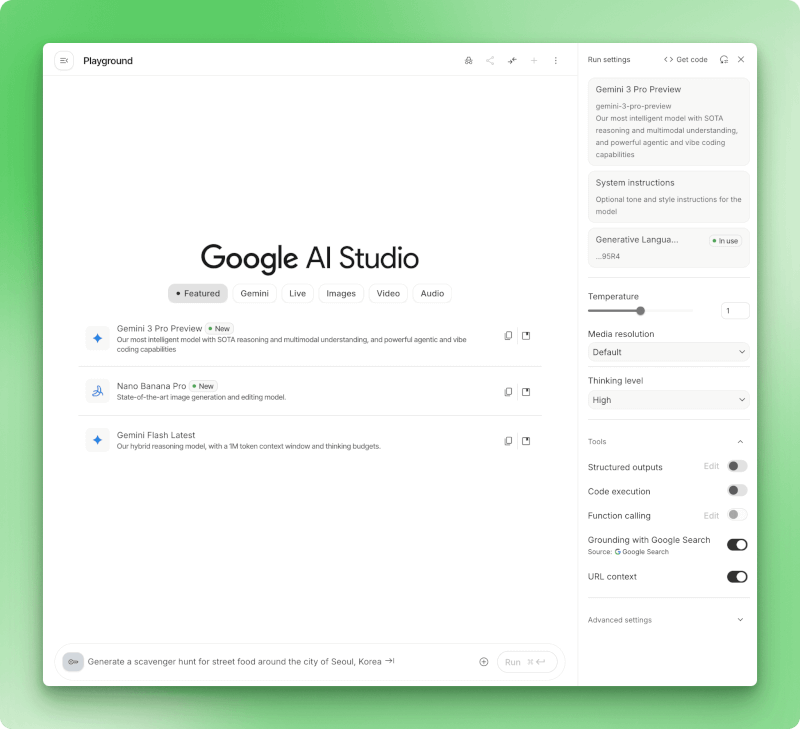Image resolution: width=800 pixels, height=729 pixels.
Task: Collapse the Playground sidebar panel
Action: (63, 61)
